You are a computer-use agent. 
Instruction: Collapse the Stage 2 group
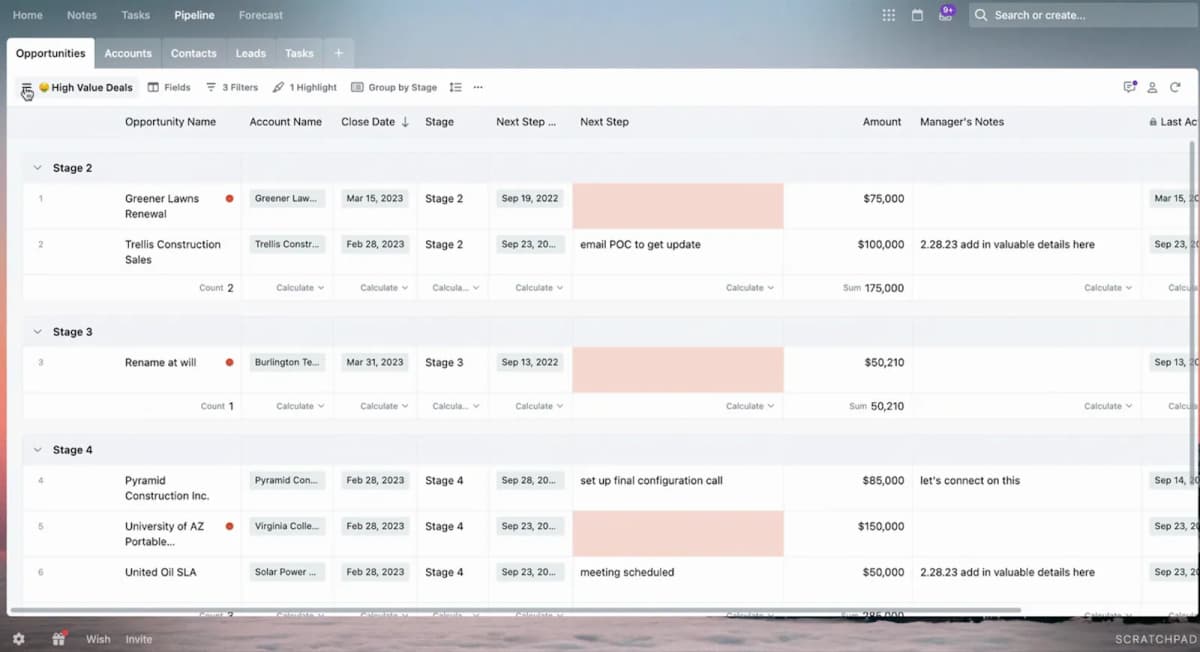point(38,168)
